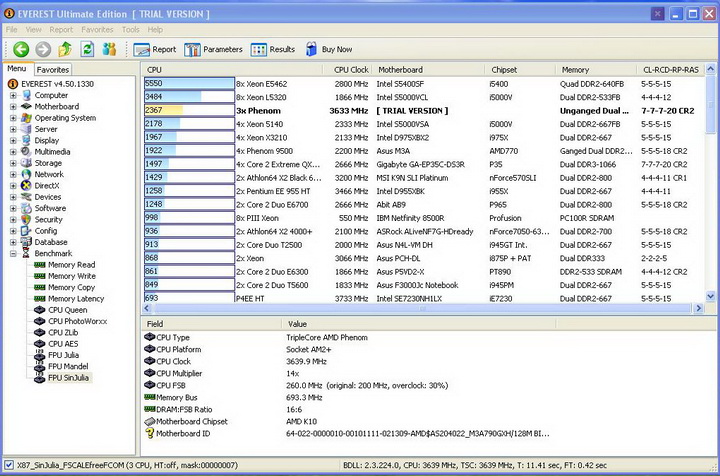720x476 pixels.
Task: Open the Report toolbar button
Action: pyautogui.click(x=155, y=49)
